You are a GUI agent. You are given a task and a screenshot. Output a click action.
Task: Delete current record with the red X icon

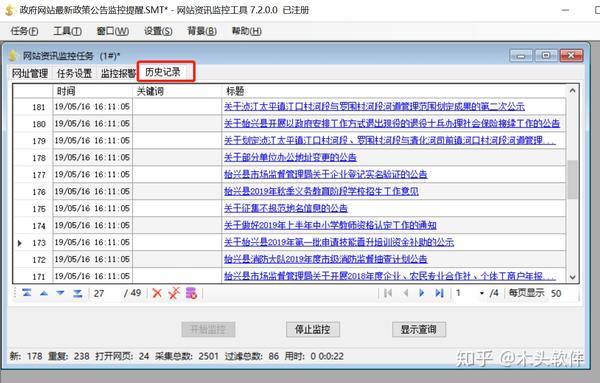pos(157,293)
